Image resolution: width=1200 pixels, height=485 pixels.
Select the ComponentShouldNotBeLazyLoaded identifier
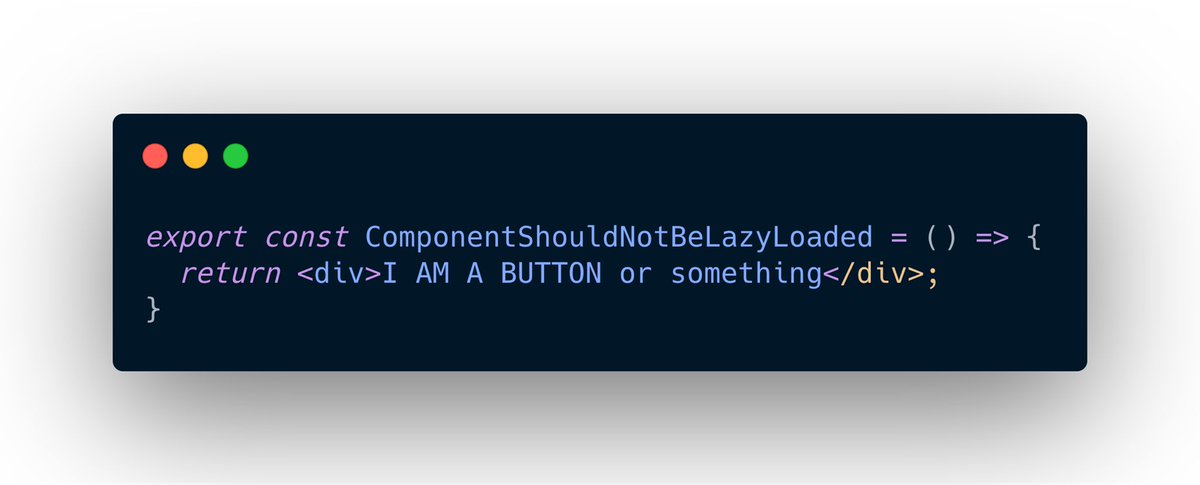[x=617, y=239]
